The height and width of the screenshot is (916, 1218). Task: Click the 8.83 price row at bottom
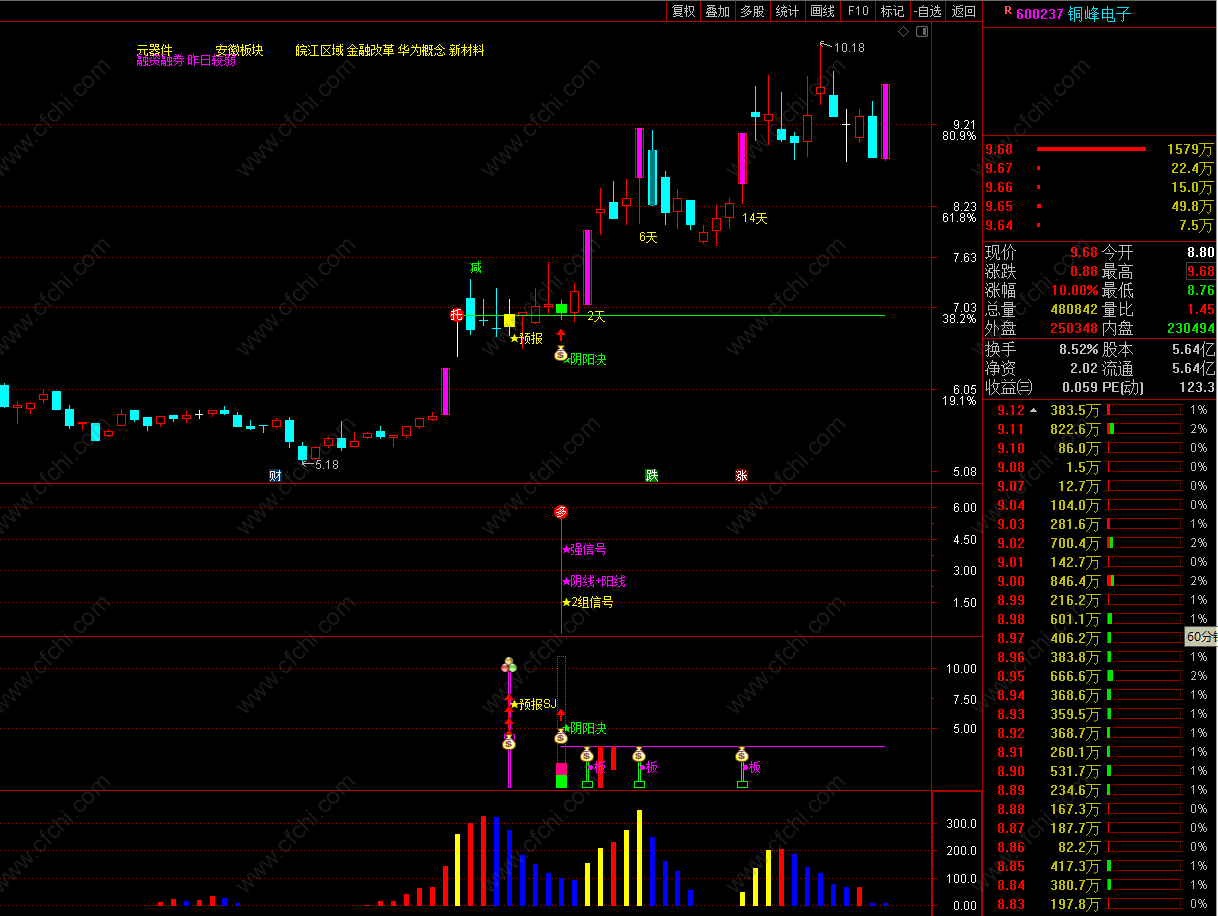pos(1100,904)
